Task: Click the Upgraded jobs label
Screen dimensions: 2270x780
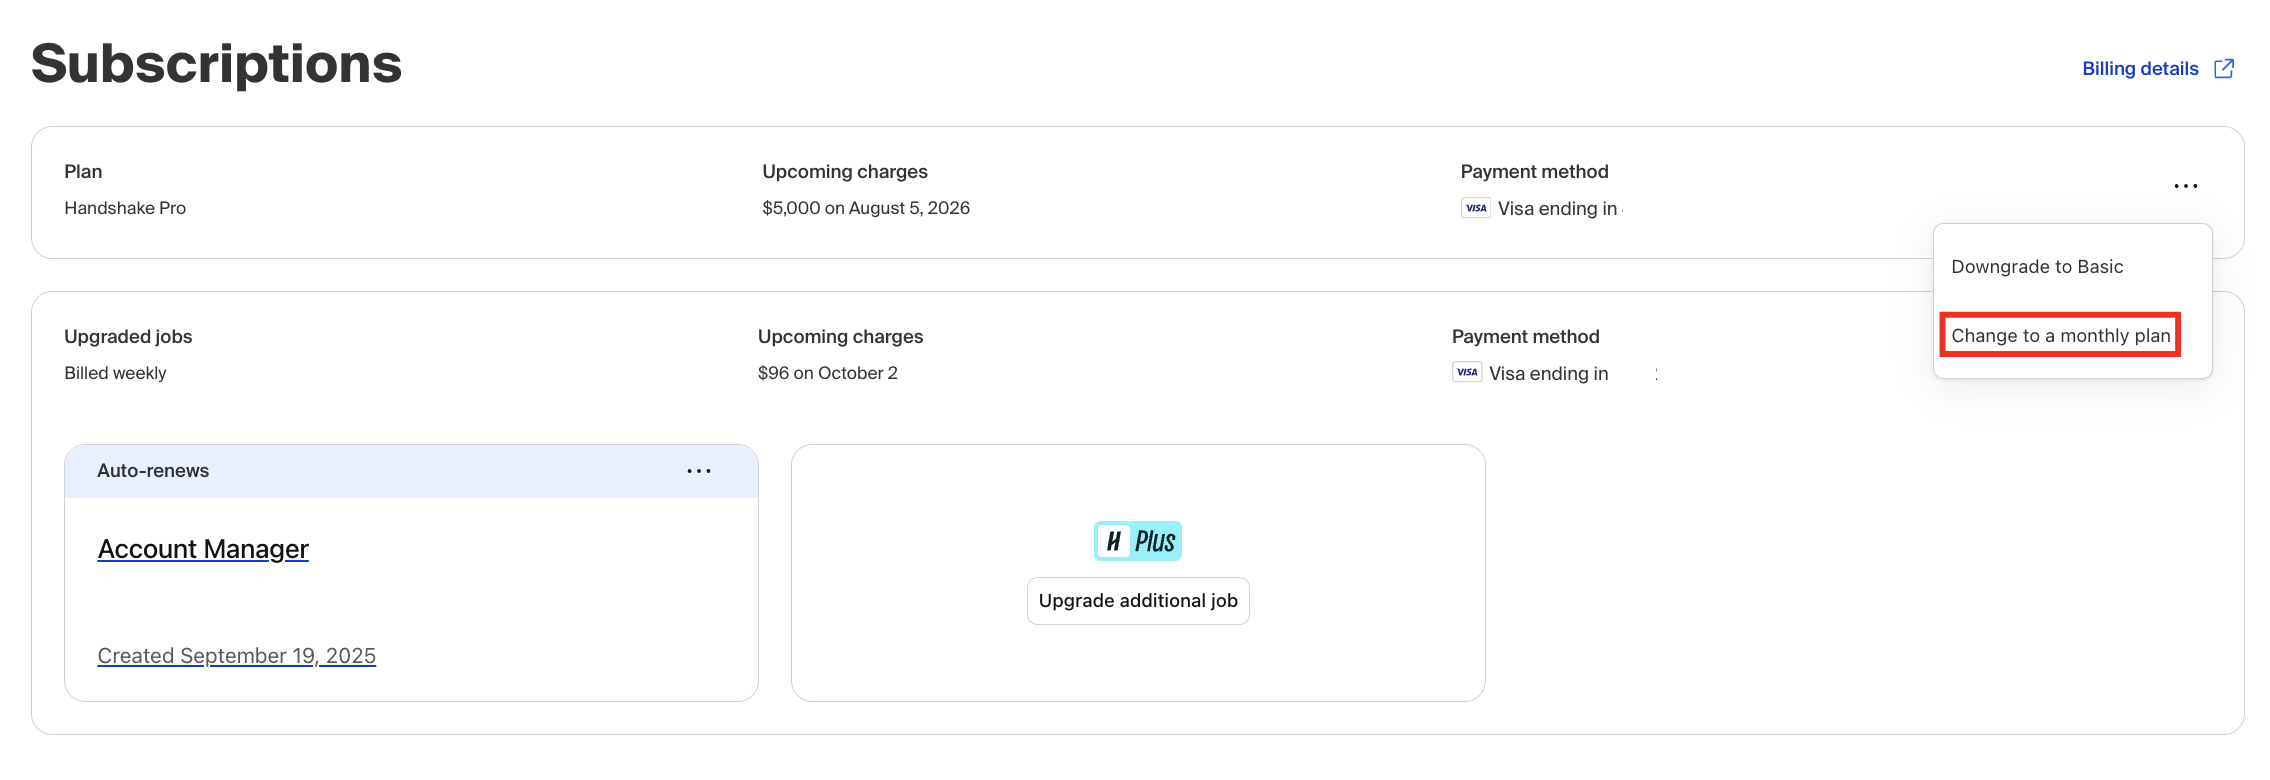Action: (x=128, y=337)
